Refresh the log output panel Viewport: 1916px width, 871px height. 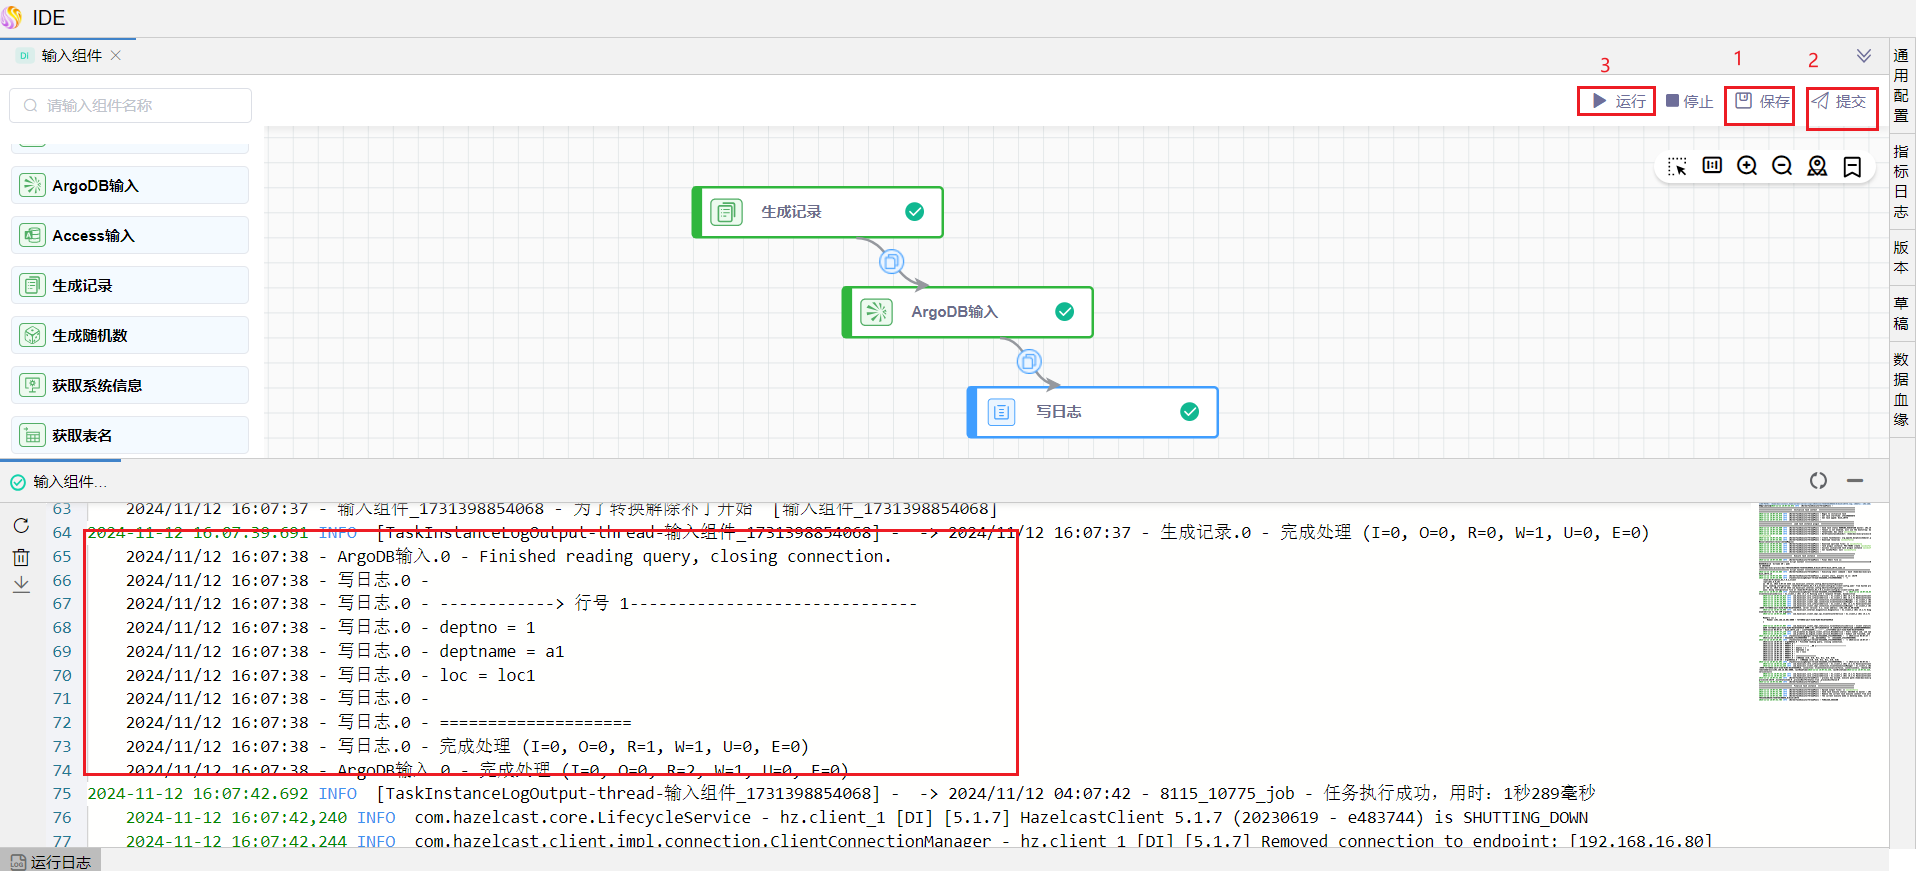click(x=21, y=526)
